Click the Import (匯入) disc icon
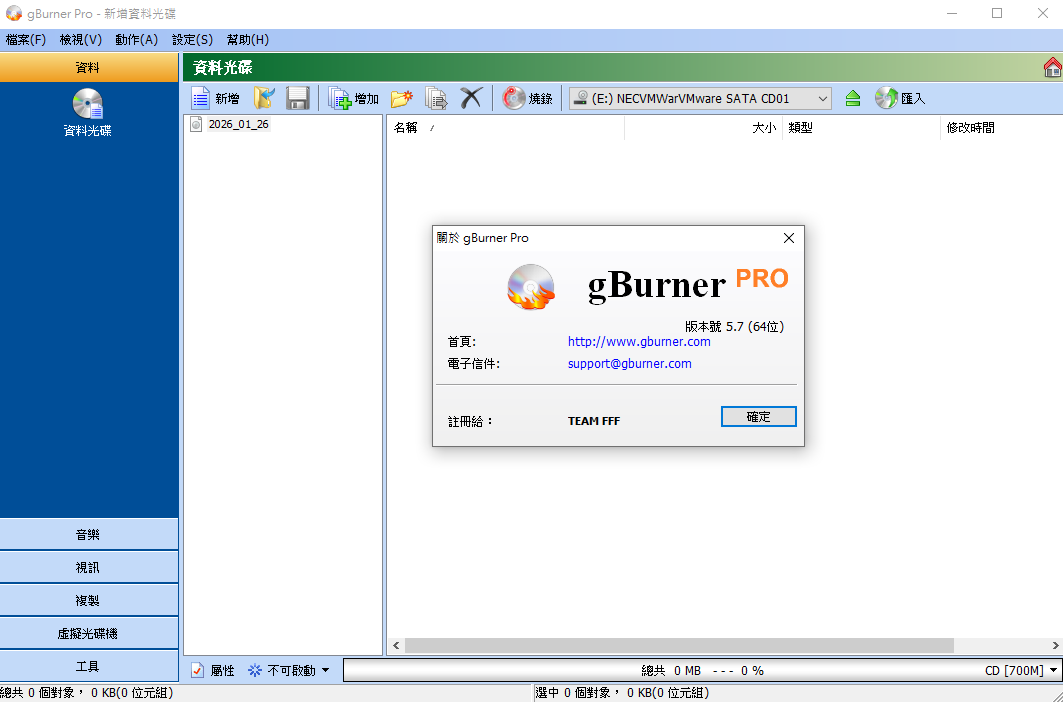Viewport: 1063px width, 702px height. (886, 98)
